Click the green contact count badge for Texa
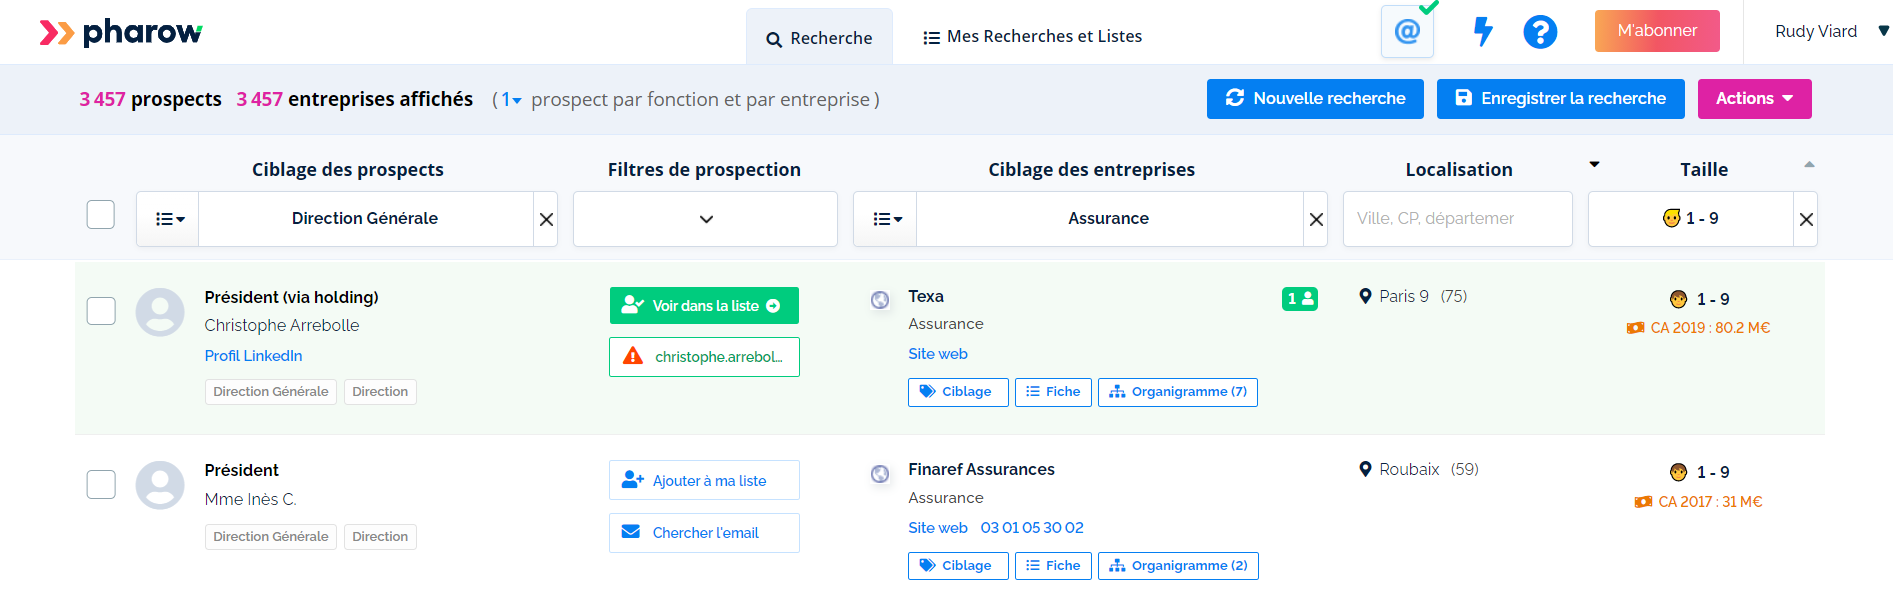This screenshot has height=604, width=1893. (1300, 298)
